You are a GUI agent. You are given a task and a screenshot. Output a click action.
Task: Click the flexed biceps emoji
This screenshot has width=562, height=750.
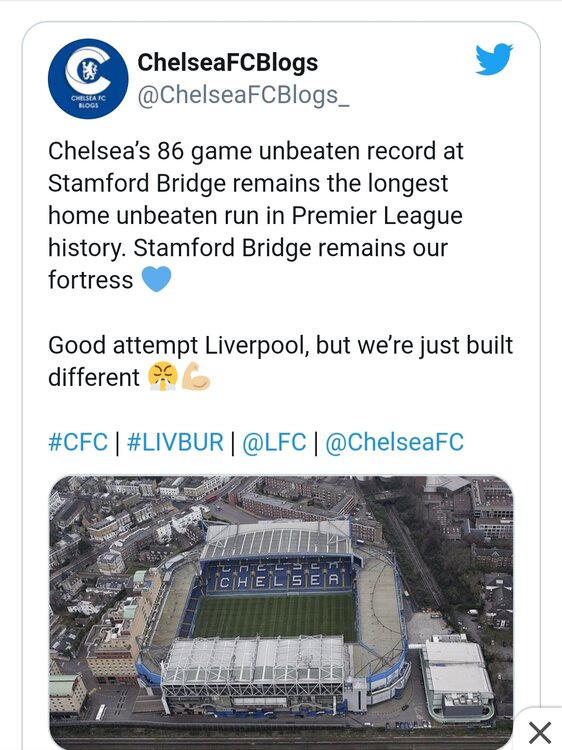coord(196,376)
